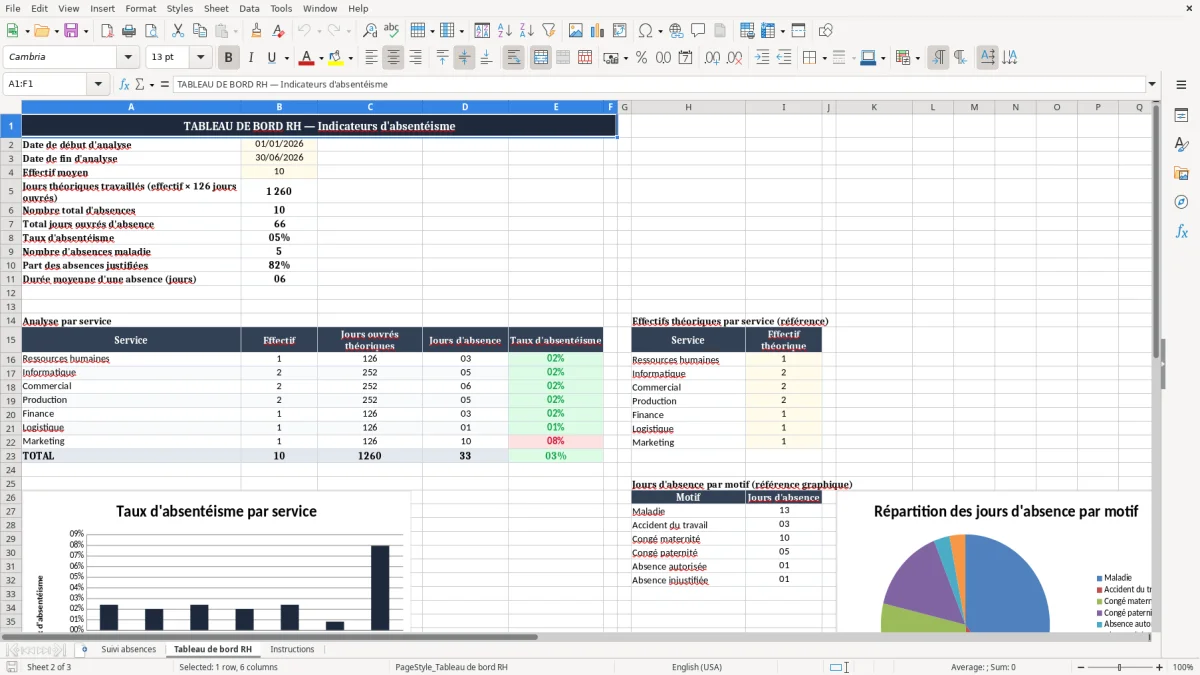Click the Save document icon
Image resolution: width=1200 pixels, height=675 pixels.
coord(71,31)
